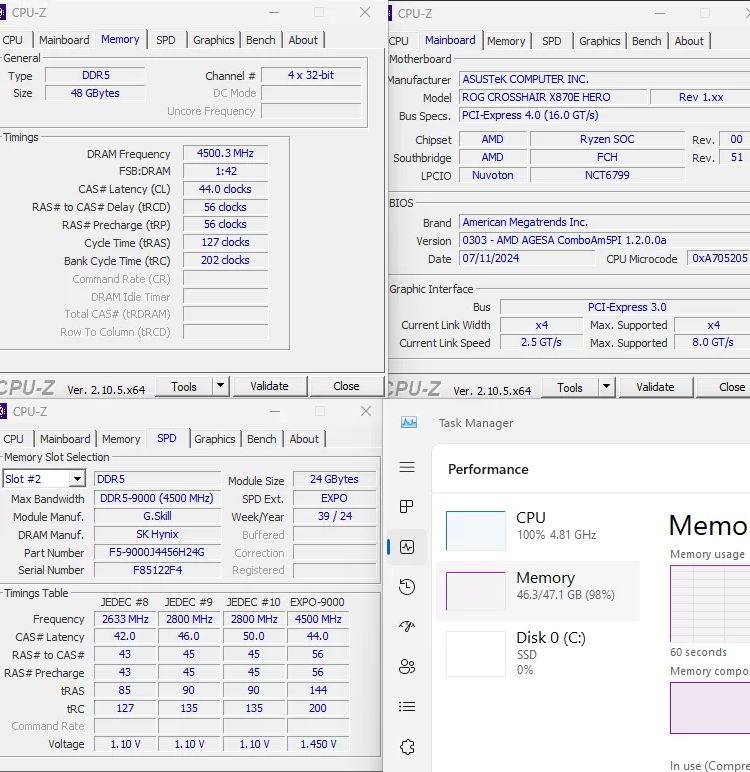Screen dimensions: 750x772
Task: Open Mainboard tab in SPD window
Action: 65,439
